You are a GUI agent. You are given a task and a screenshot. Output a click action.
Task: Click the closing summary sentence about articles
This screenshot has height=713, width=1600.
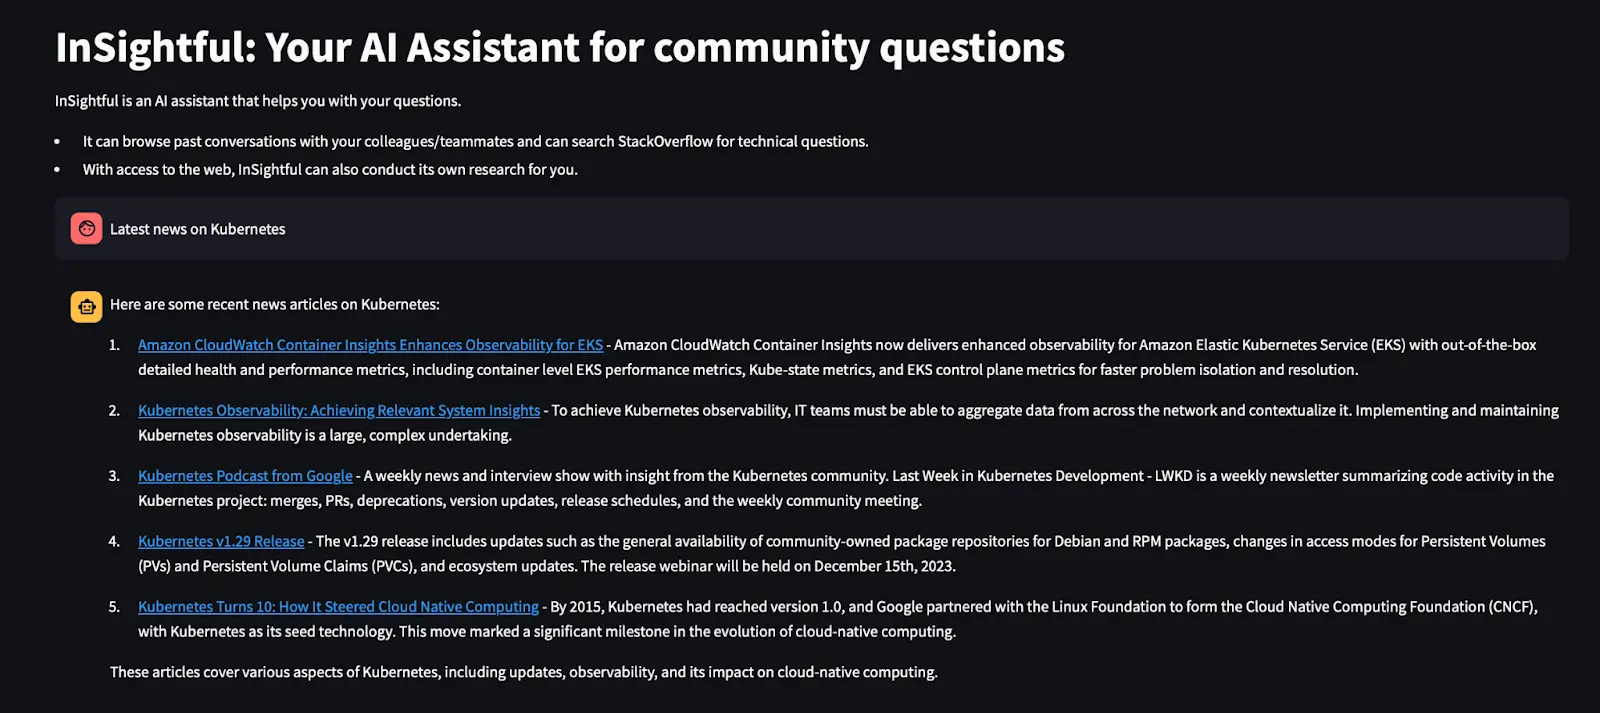pos(524,672)
